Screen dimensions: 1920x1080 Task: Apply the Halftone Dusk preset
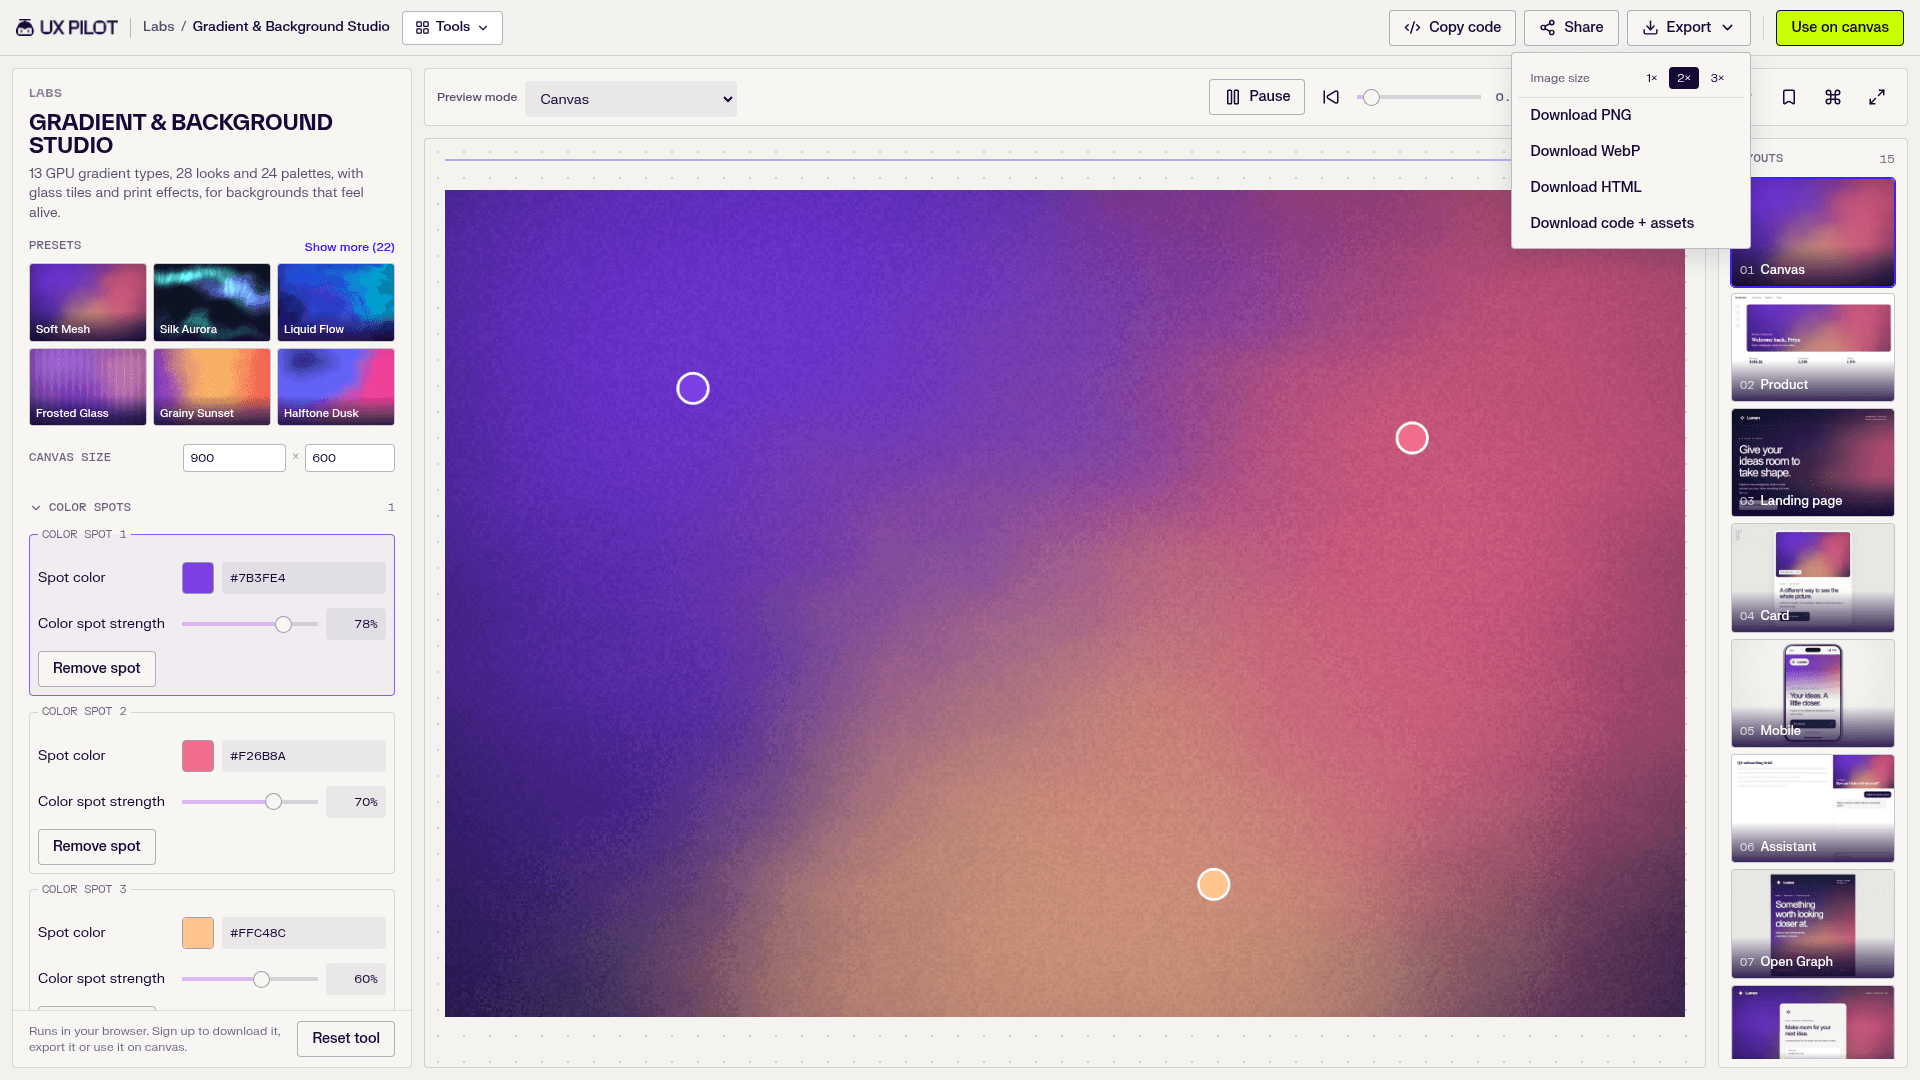[x=336, y=387]
